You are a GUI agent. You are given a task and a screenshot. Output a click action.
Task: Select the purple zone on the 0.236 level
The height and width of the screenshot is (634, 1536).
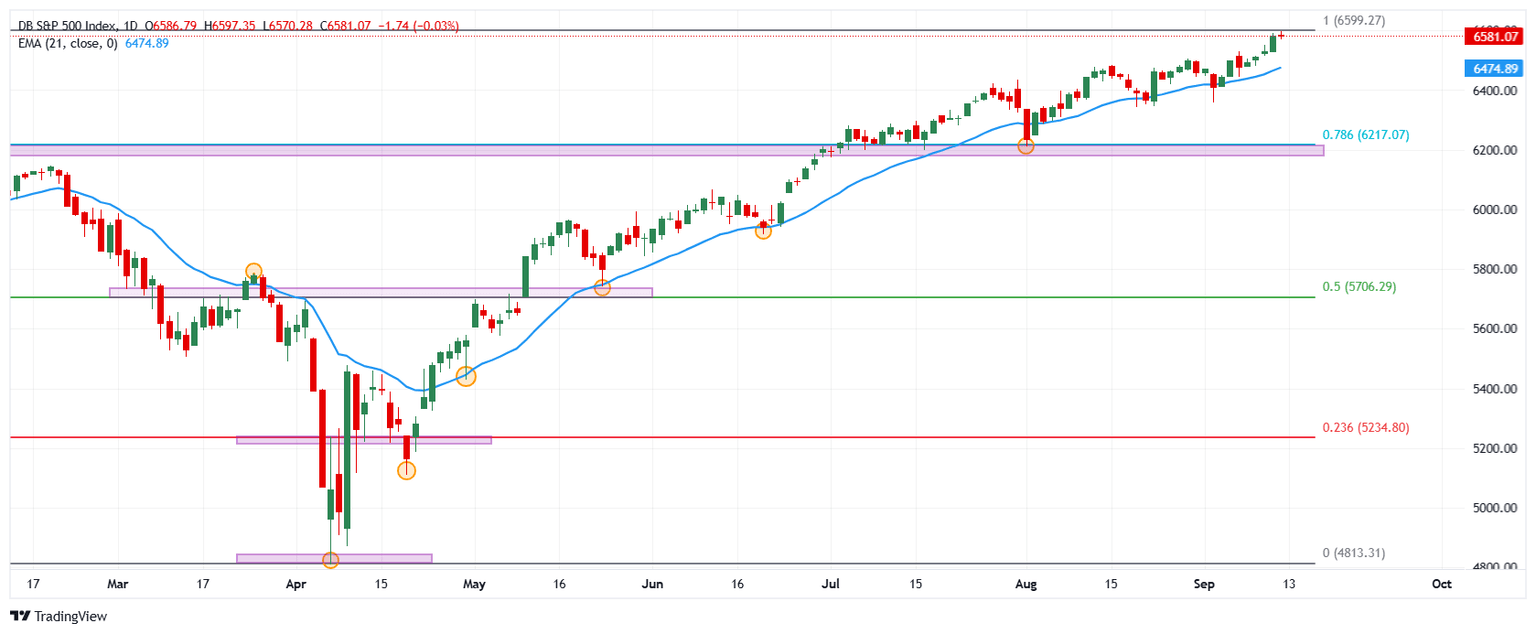click(364, 440)
